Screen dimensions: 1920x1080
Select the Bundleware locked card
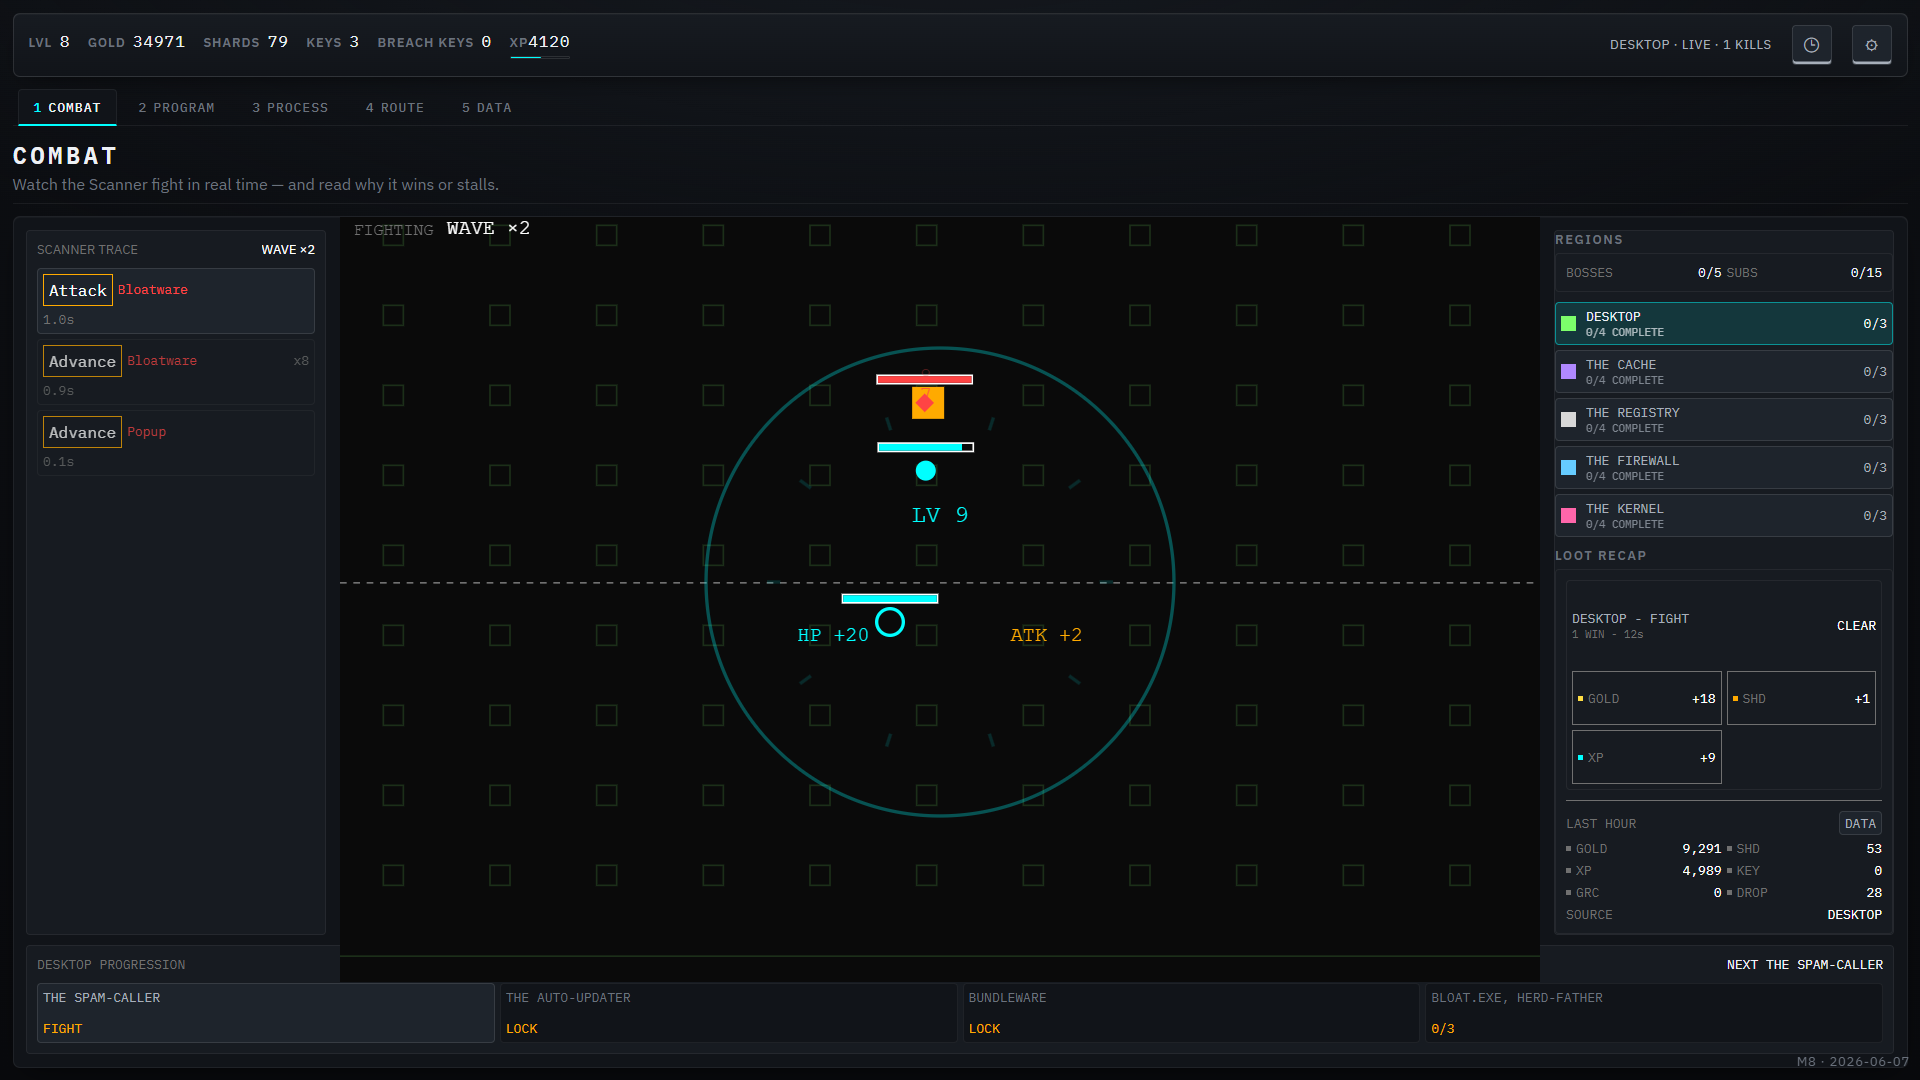[x=1191, y=1013]
